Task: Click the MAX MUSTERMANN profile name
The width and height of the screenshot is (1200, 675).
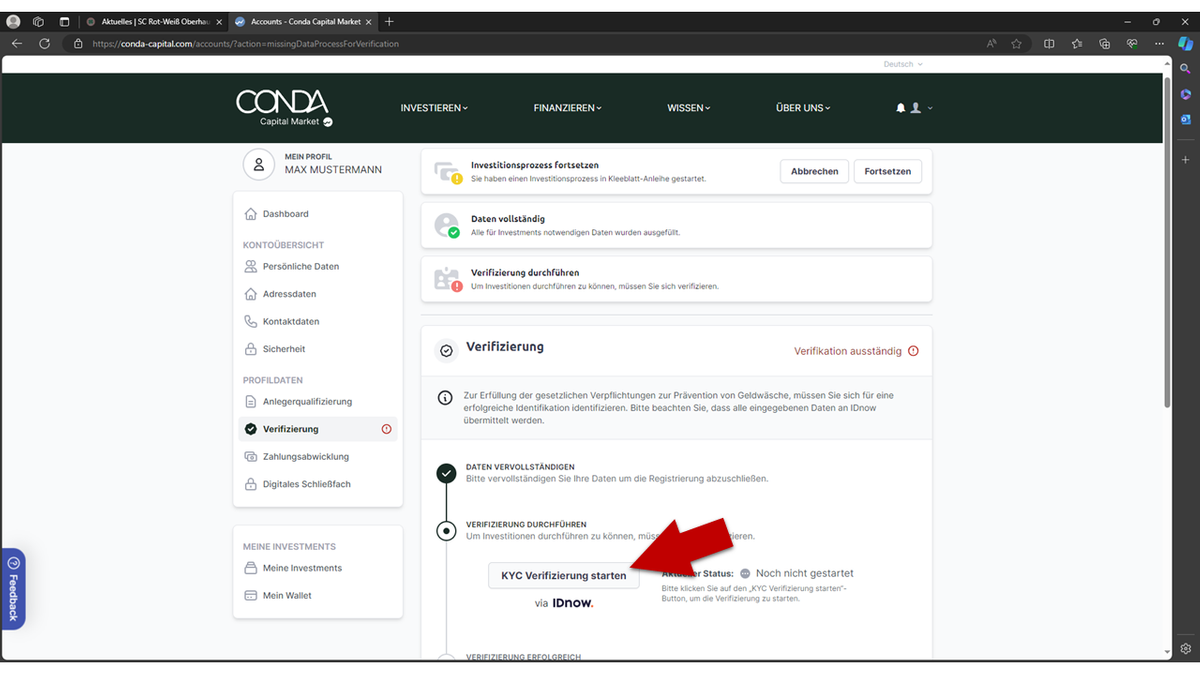Action: (333, 170)
